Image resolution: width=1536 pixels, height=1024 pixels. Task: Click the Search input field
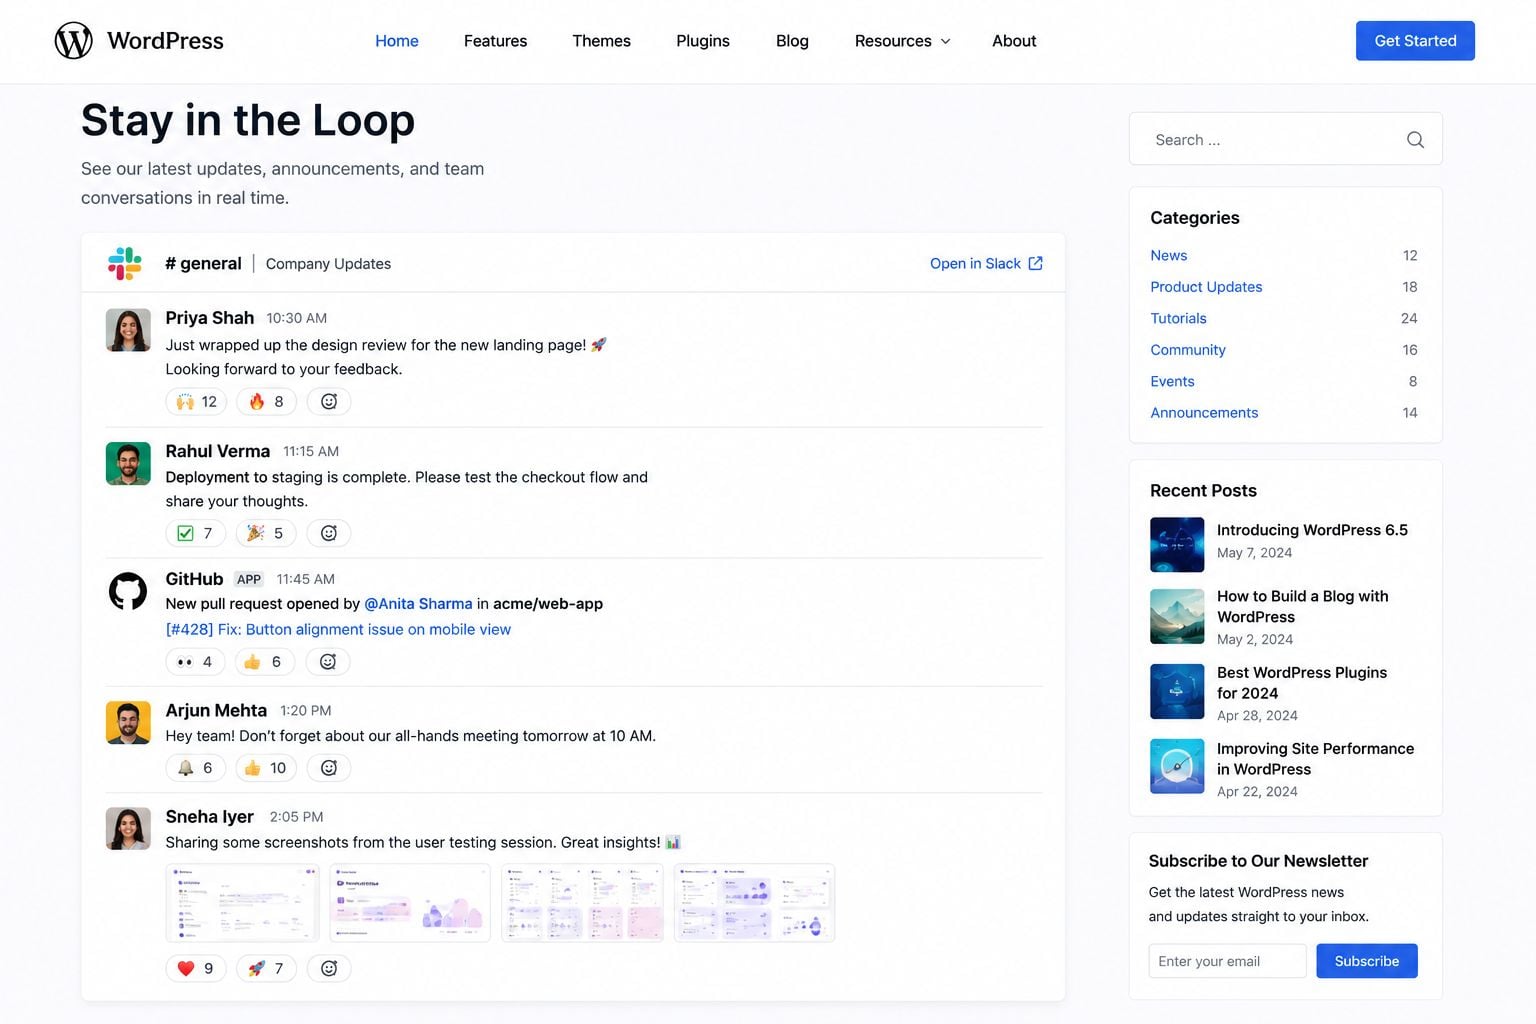pos(1285,139)
